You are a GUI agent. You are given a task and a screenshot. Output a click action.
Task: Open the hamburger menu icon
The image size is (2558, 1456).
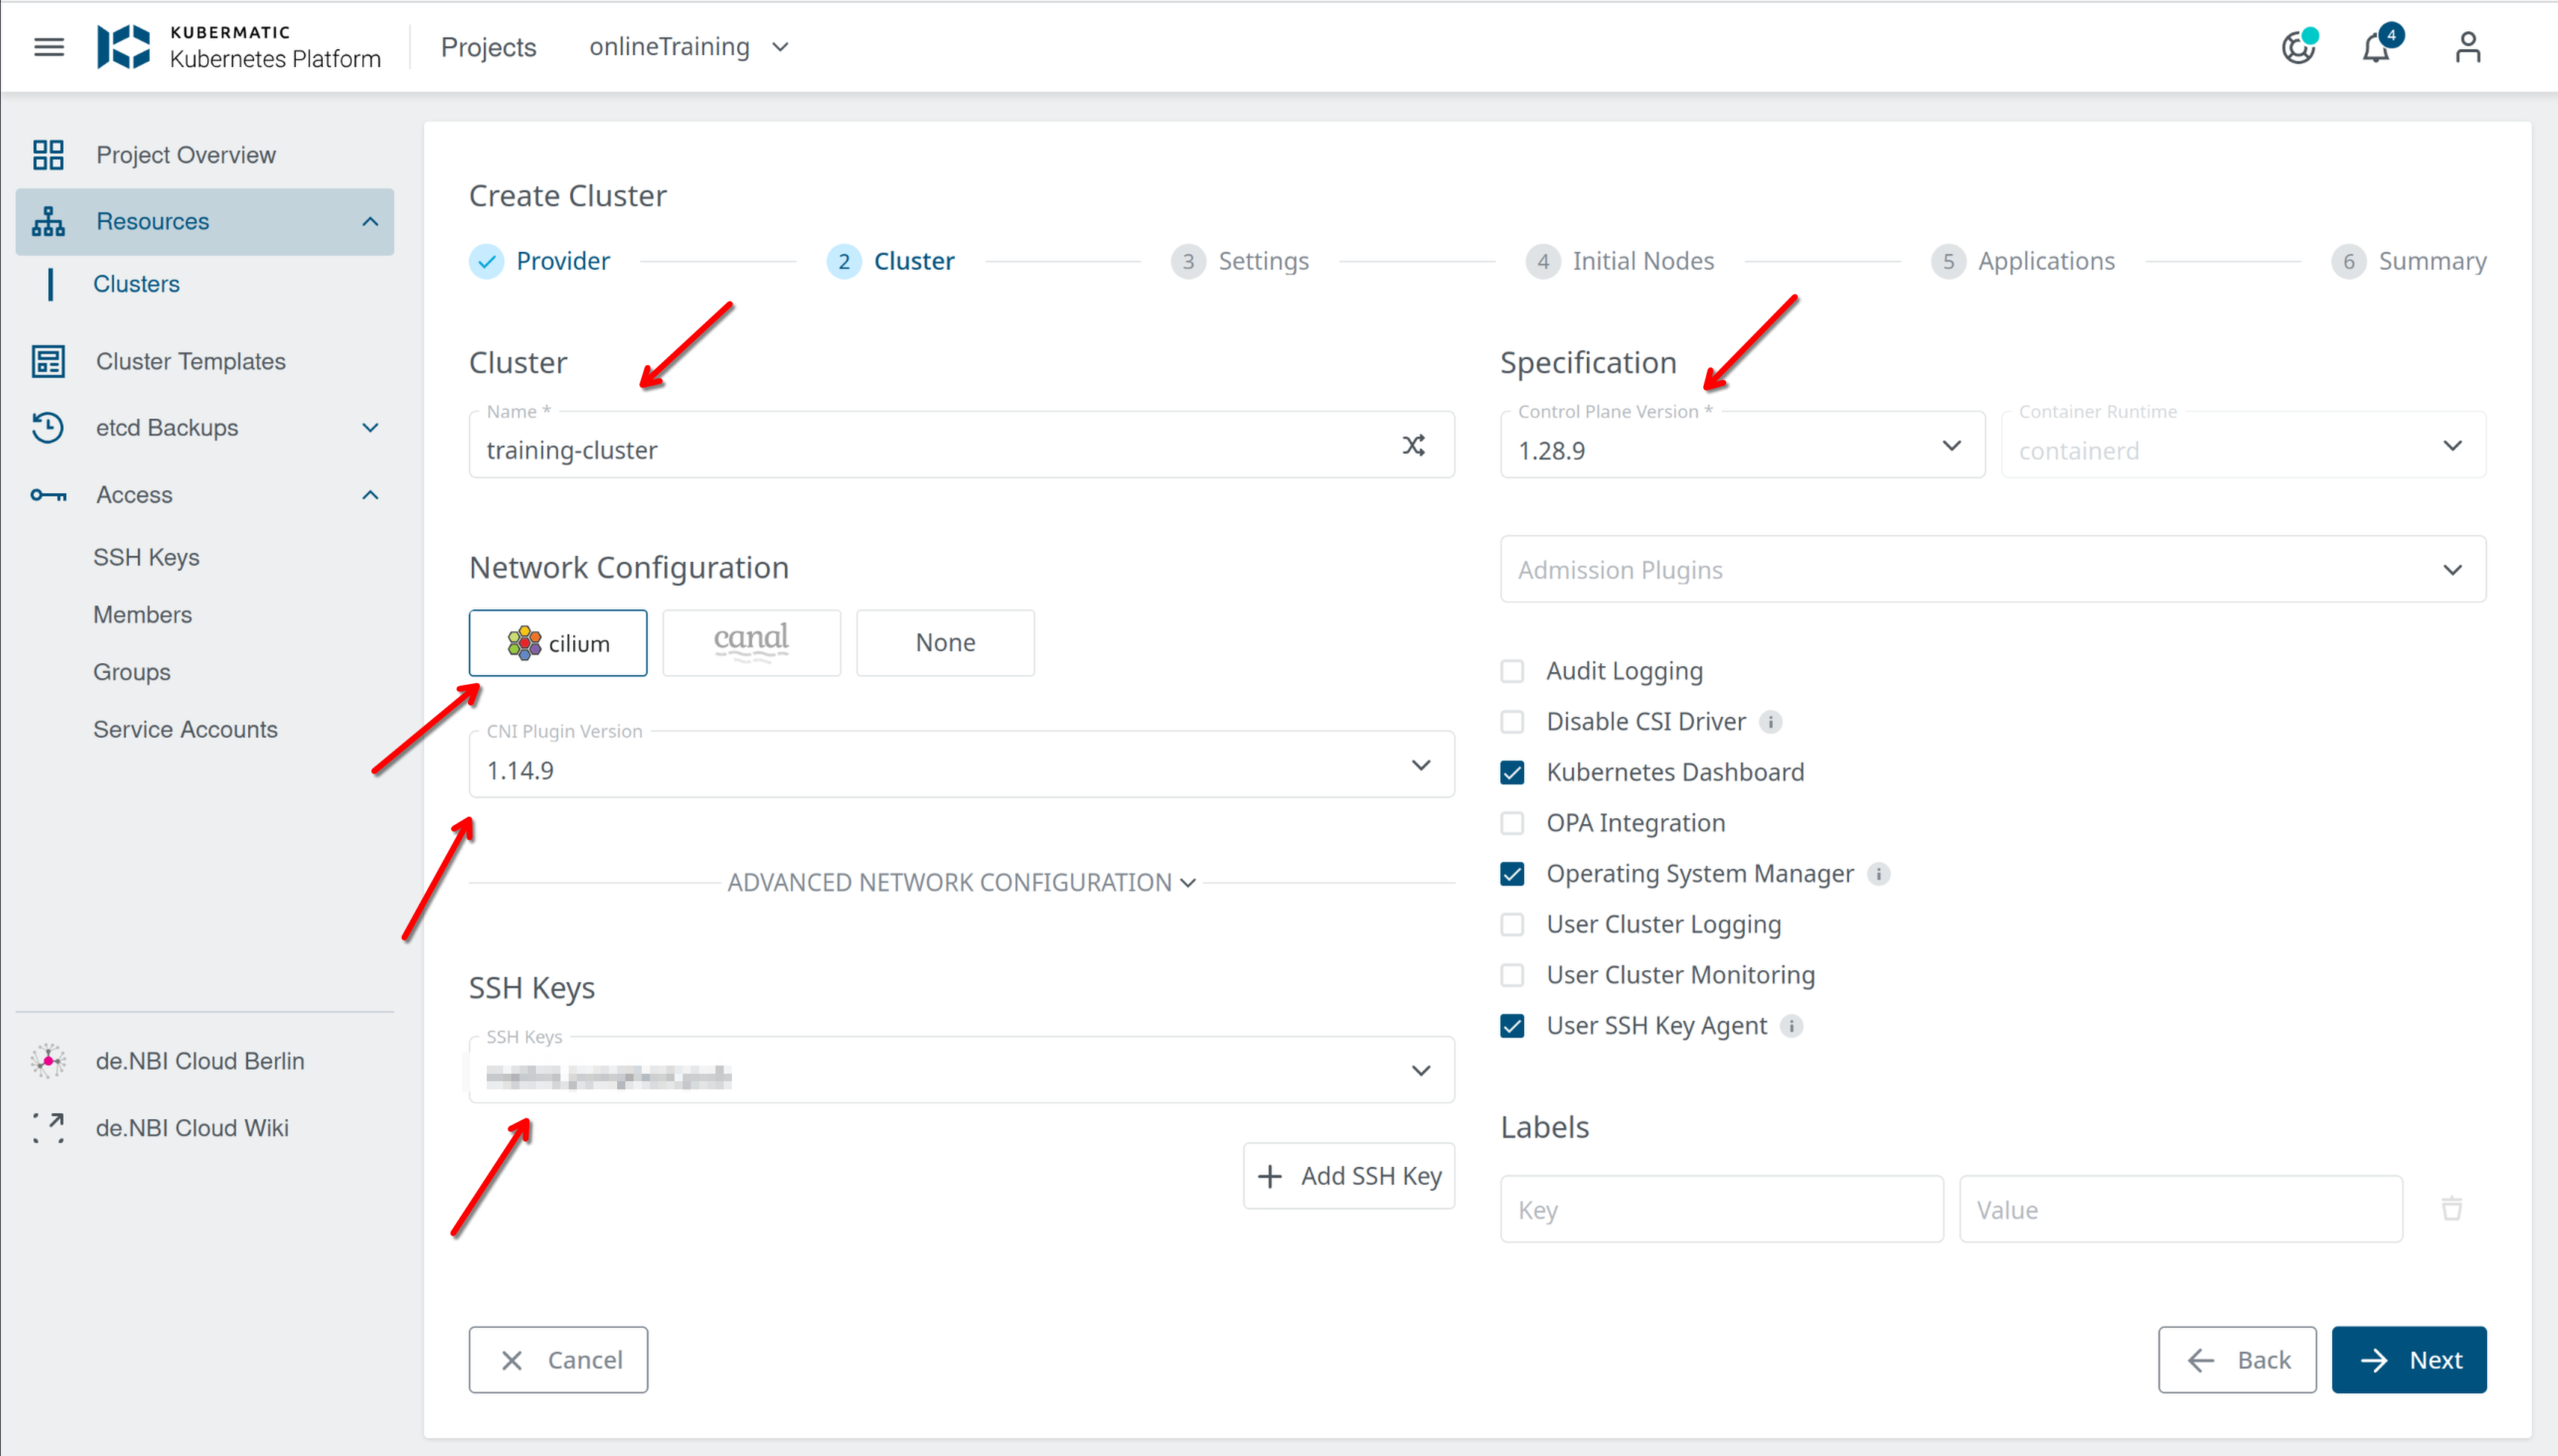click(48, 47)
